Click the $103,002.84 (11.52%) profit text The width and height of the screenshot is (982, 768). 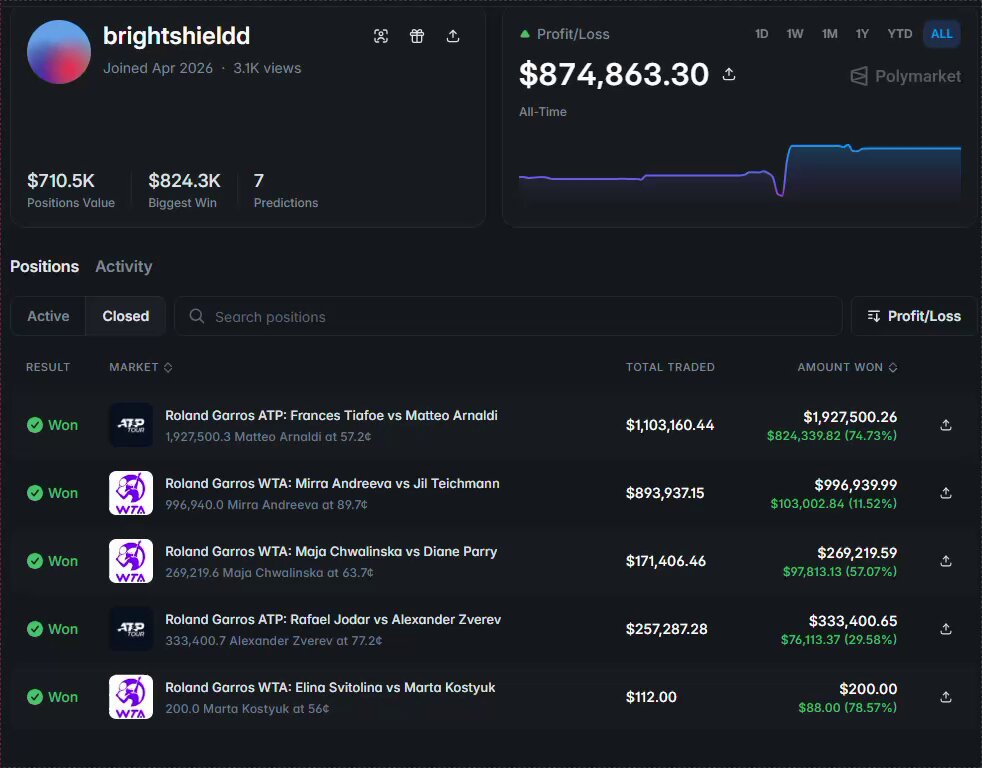point(834,504)
